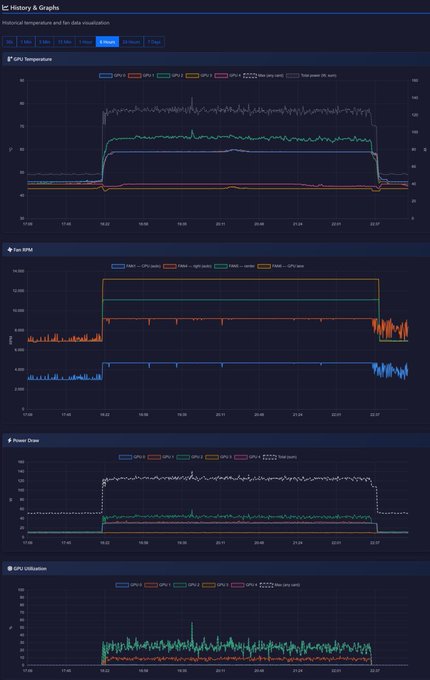Toggle Total (sum) in Power Draw legend
The width and height of the screenshot is (430, 680).
tap(280, 457)
